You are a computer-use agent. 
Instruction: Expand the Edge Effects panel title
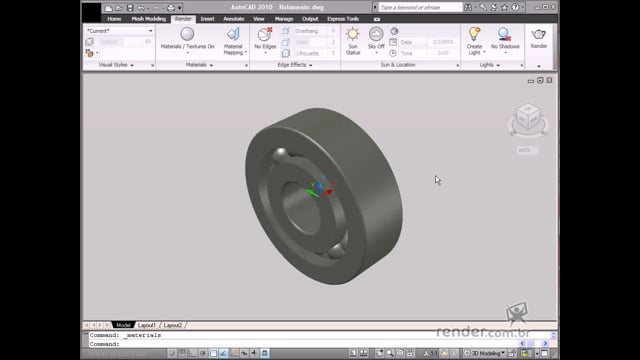coord(295,65)
